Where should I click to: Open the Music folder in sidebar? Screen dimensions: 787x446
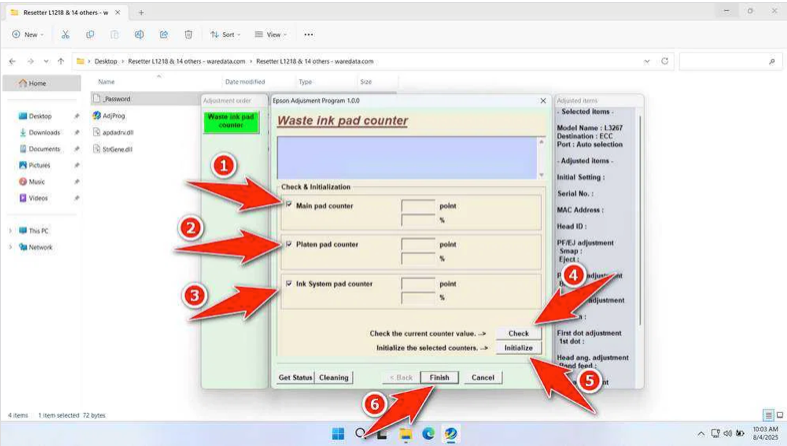click(x=36, y=182)
